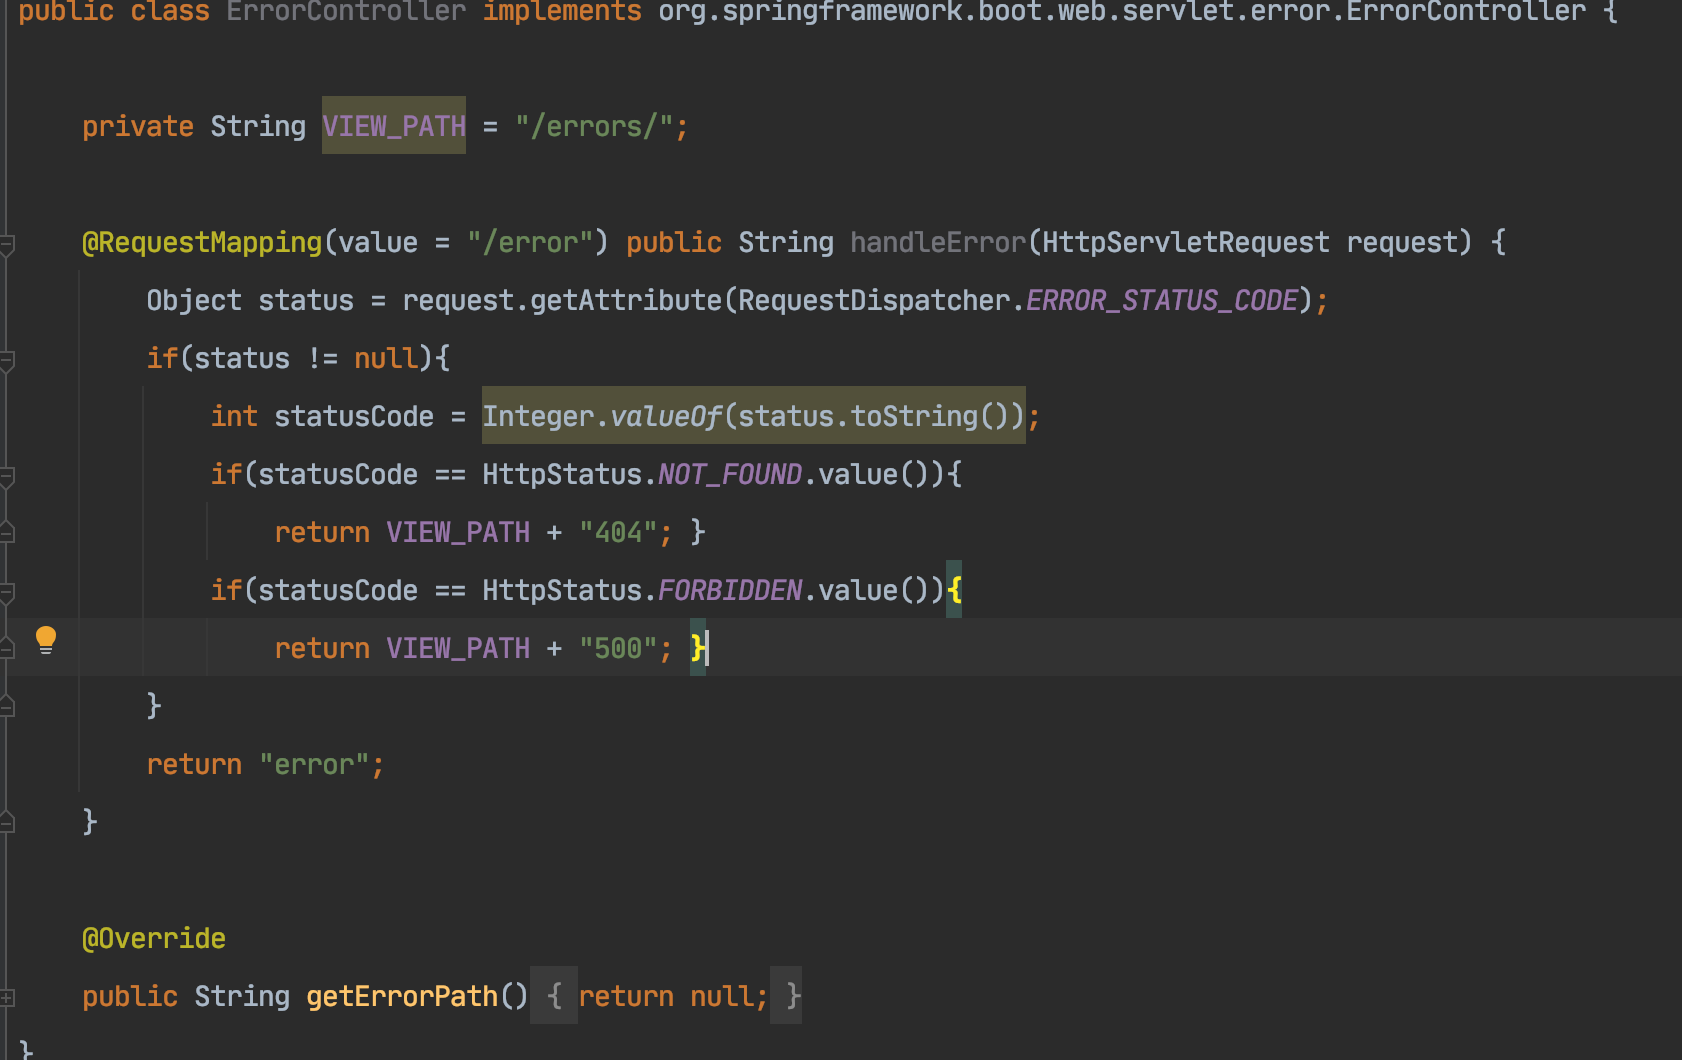
Task: Click the null keyword in if(status != null)
Action: [x=386, y=358]
